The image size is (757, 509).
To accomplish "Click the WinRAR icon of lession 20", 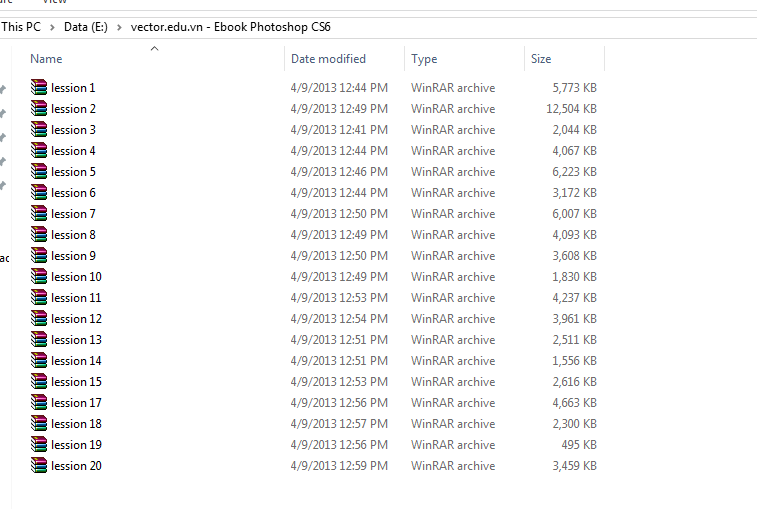I will tap(39, 466).
